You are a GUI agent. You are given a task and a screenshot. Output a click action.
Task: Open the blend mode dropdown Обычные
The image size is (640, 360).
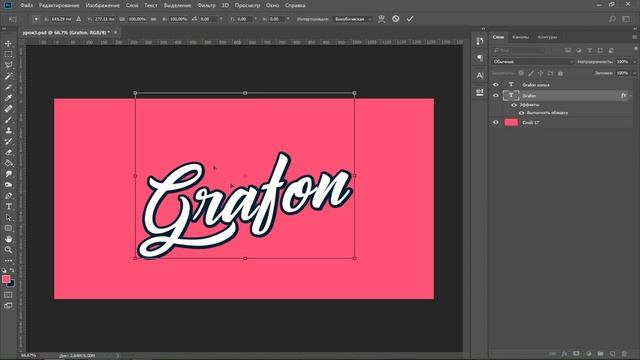click(532, 62)
